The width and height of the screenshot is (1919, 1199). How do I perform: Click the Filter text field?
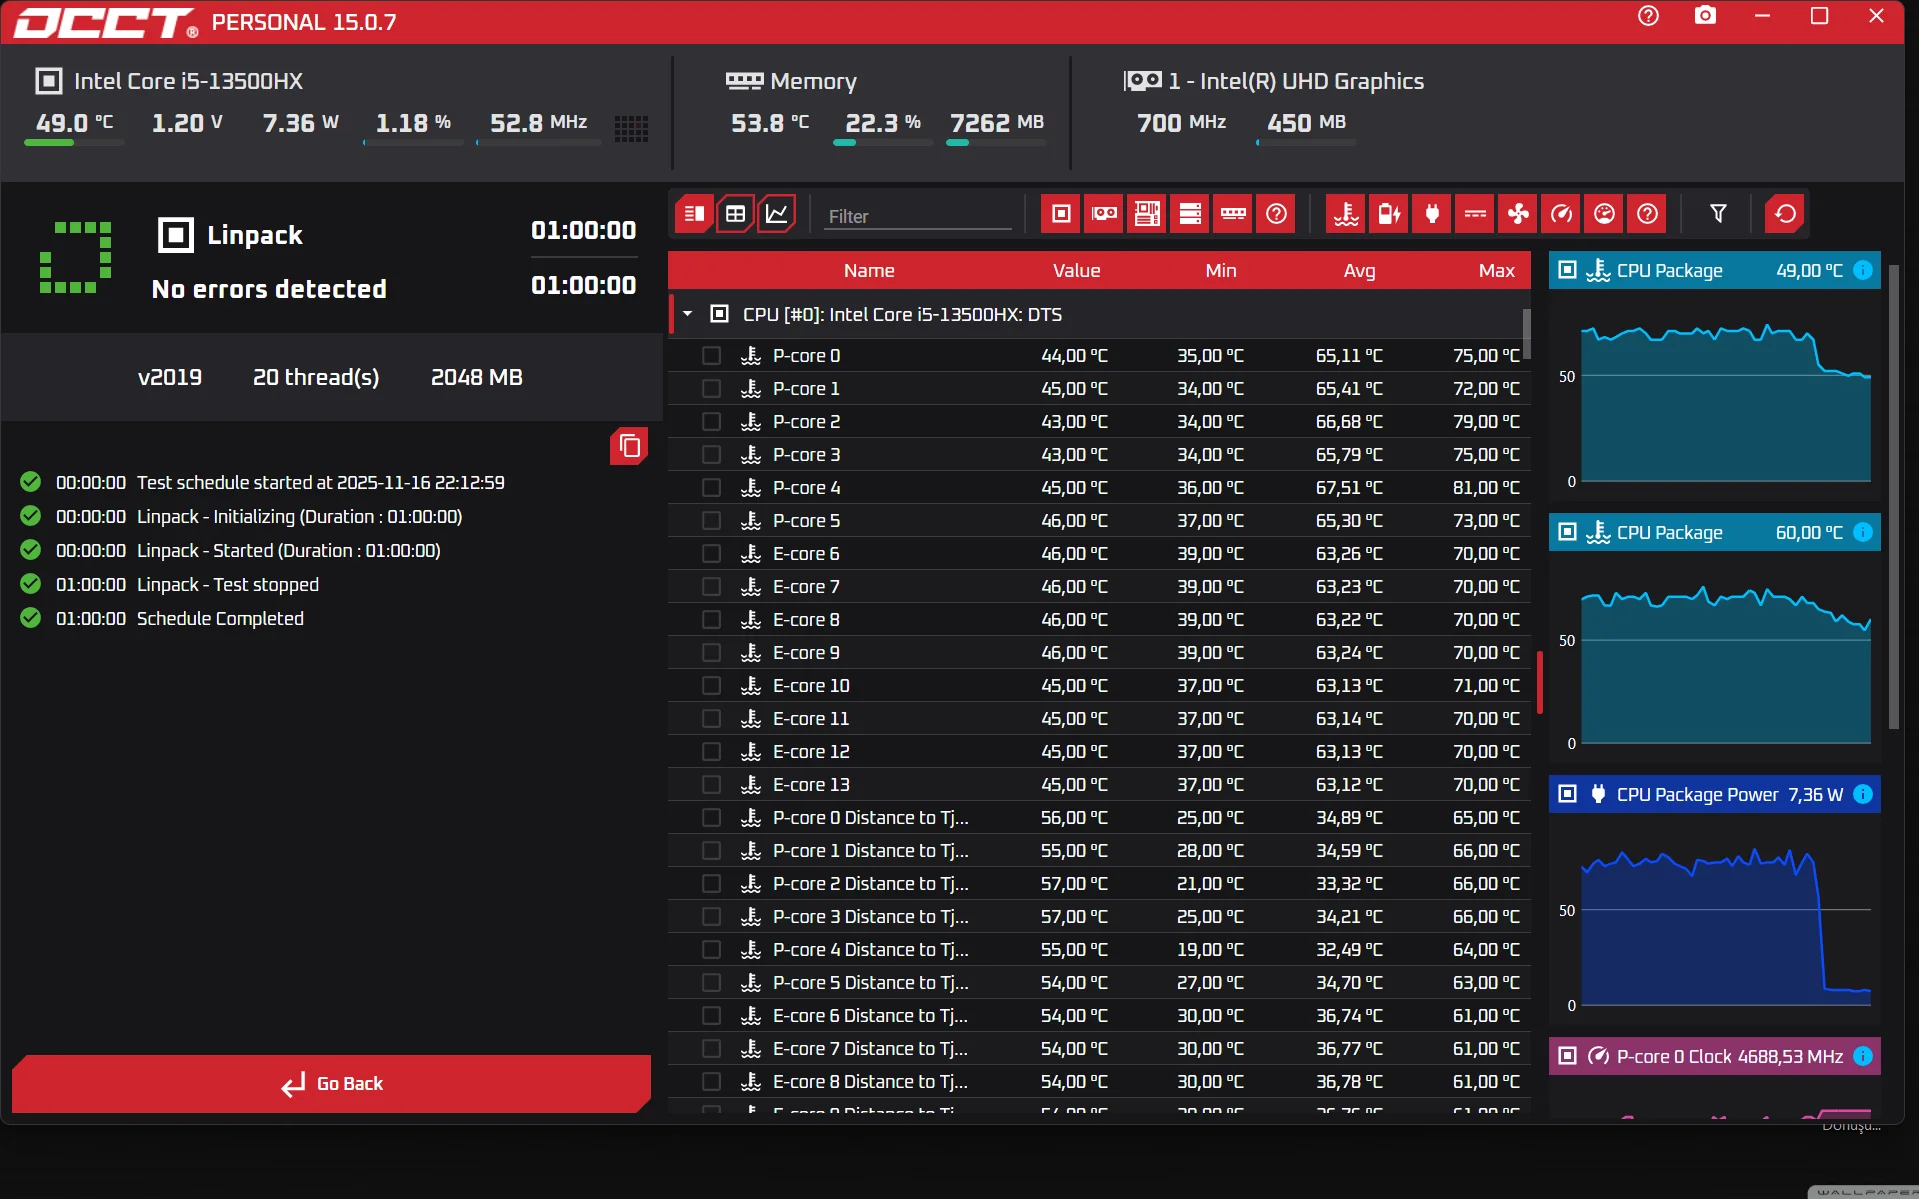[918, 216]
